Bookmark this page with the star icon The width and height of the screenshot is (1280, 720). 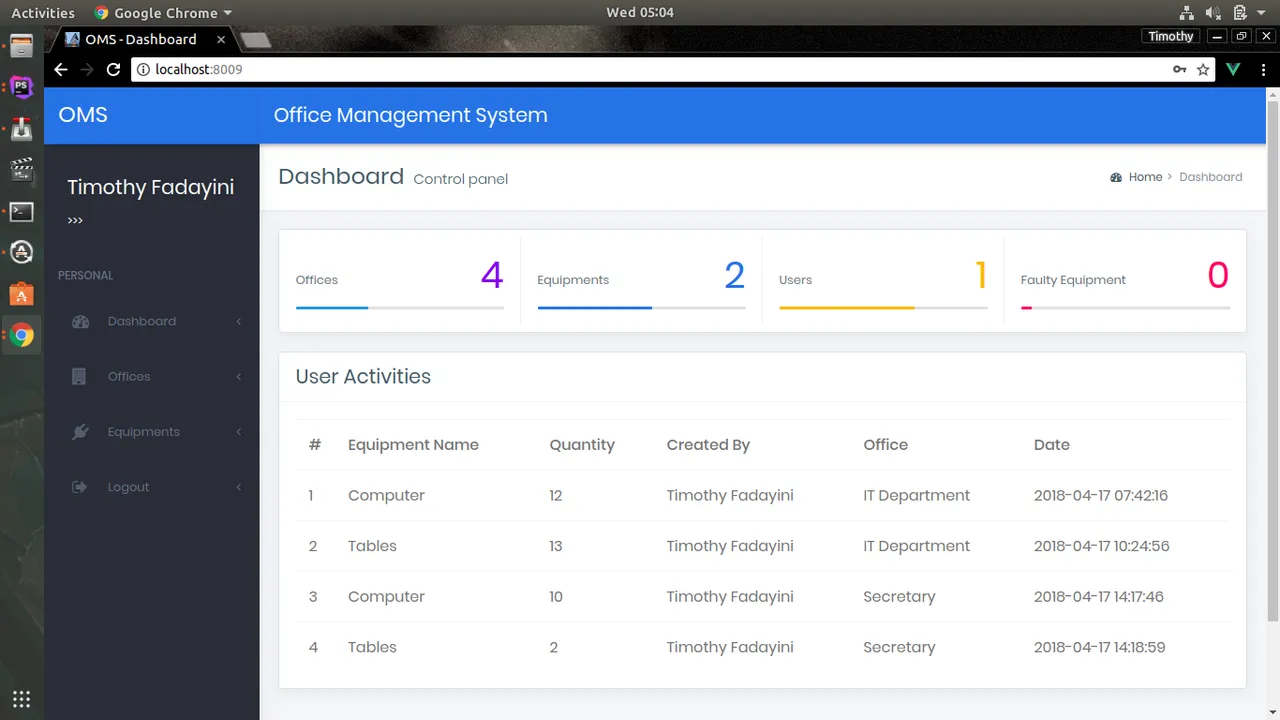pos(1203,69)
